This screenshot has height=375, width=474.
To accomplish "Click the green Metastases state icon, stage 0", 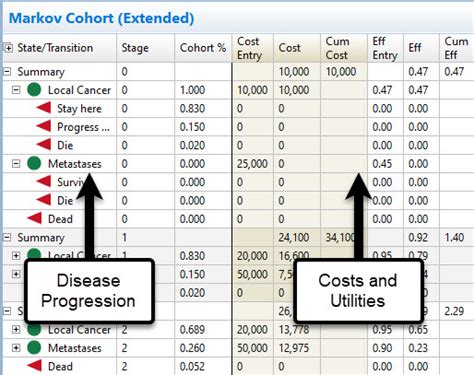I will (34, 163).
